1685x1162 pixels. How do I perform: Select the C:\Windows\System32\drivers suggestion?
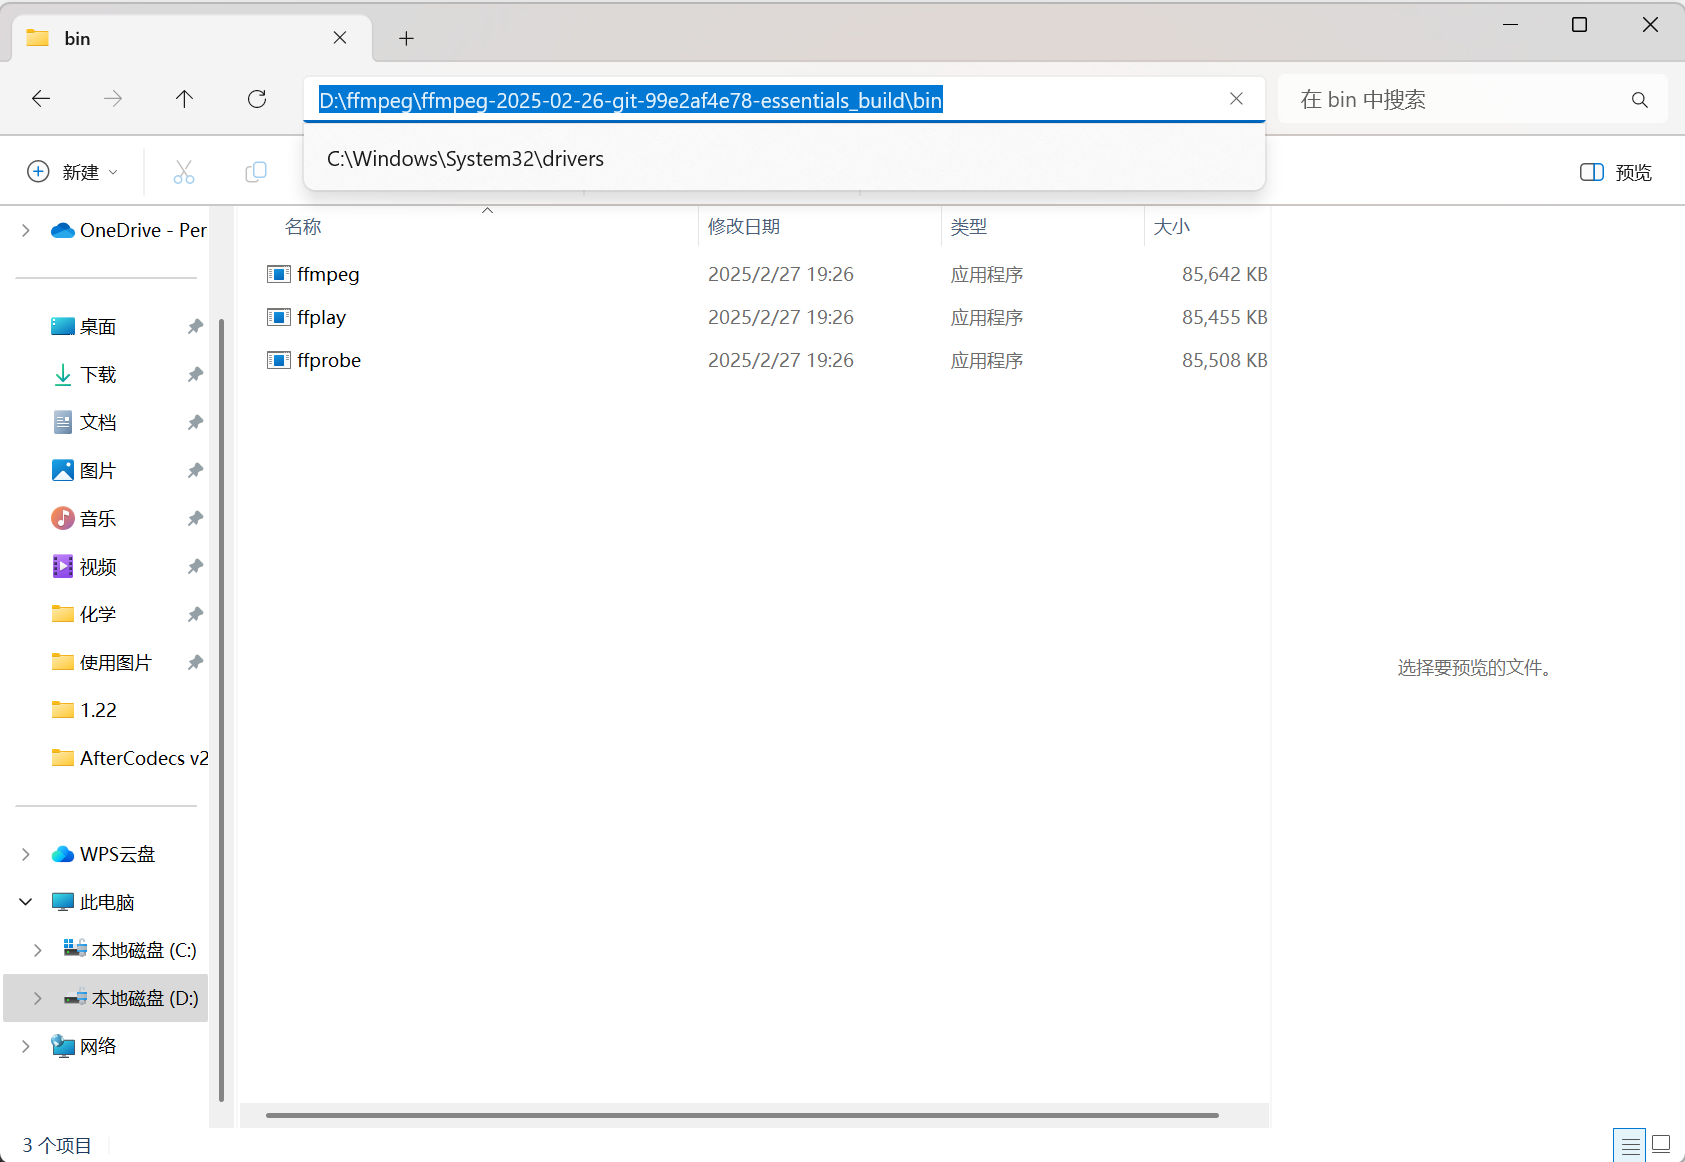tap(784, 159)
